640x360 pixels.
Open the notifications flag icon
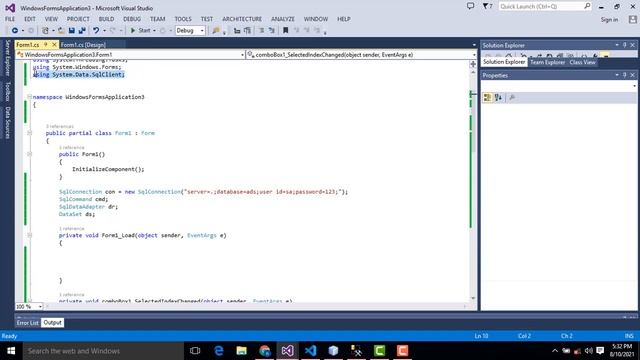click(487, 7)
